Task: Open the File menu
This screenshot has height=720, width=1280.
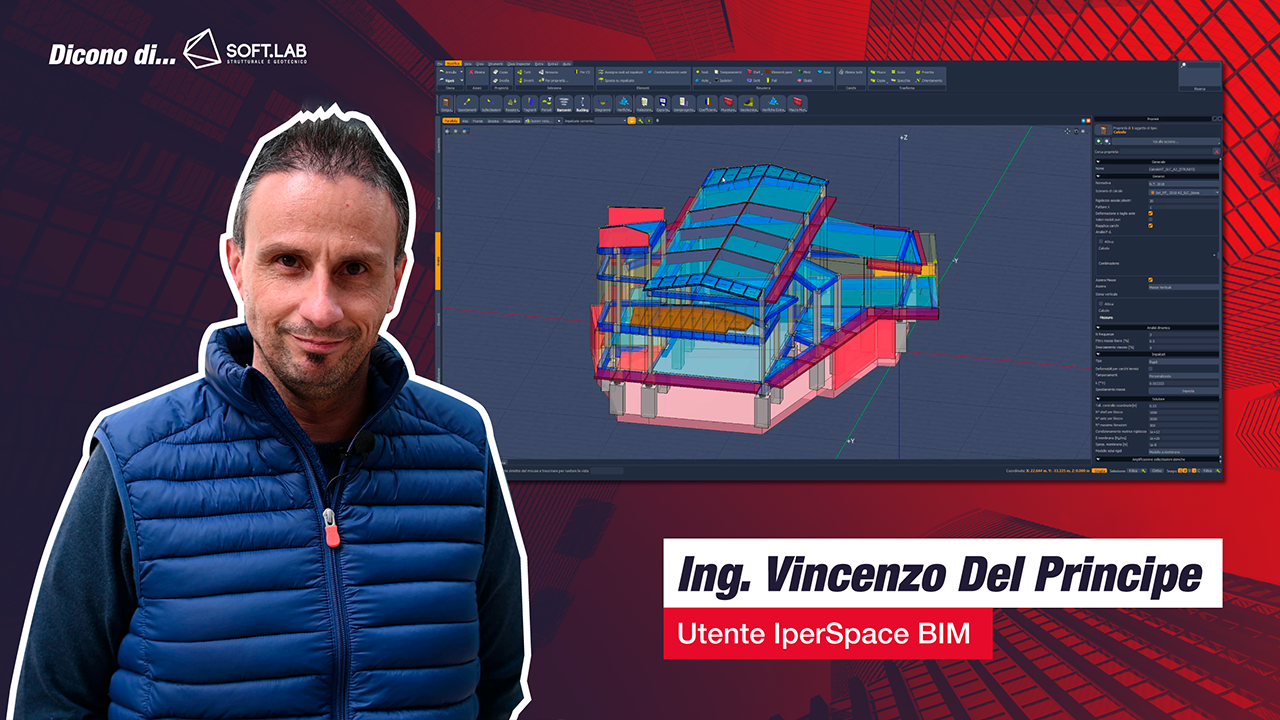Action: tap(440, 63)
